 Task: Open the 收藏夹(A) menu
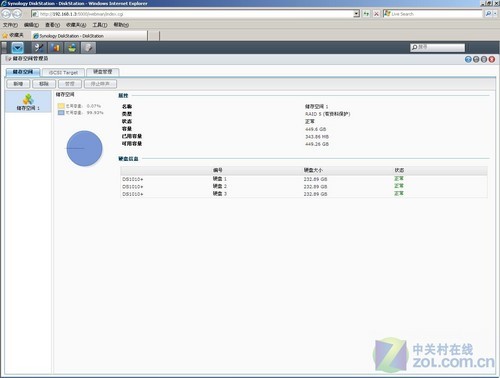pos(76,25)
